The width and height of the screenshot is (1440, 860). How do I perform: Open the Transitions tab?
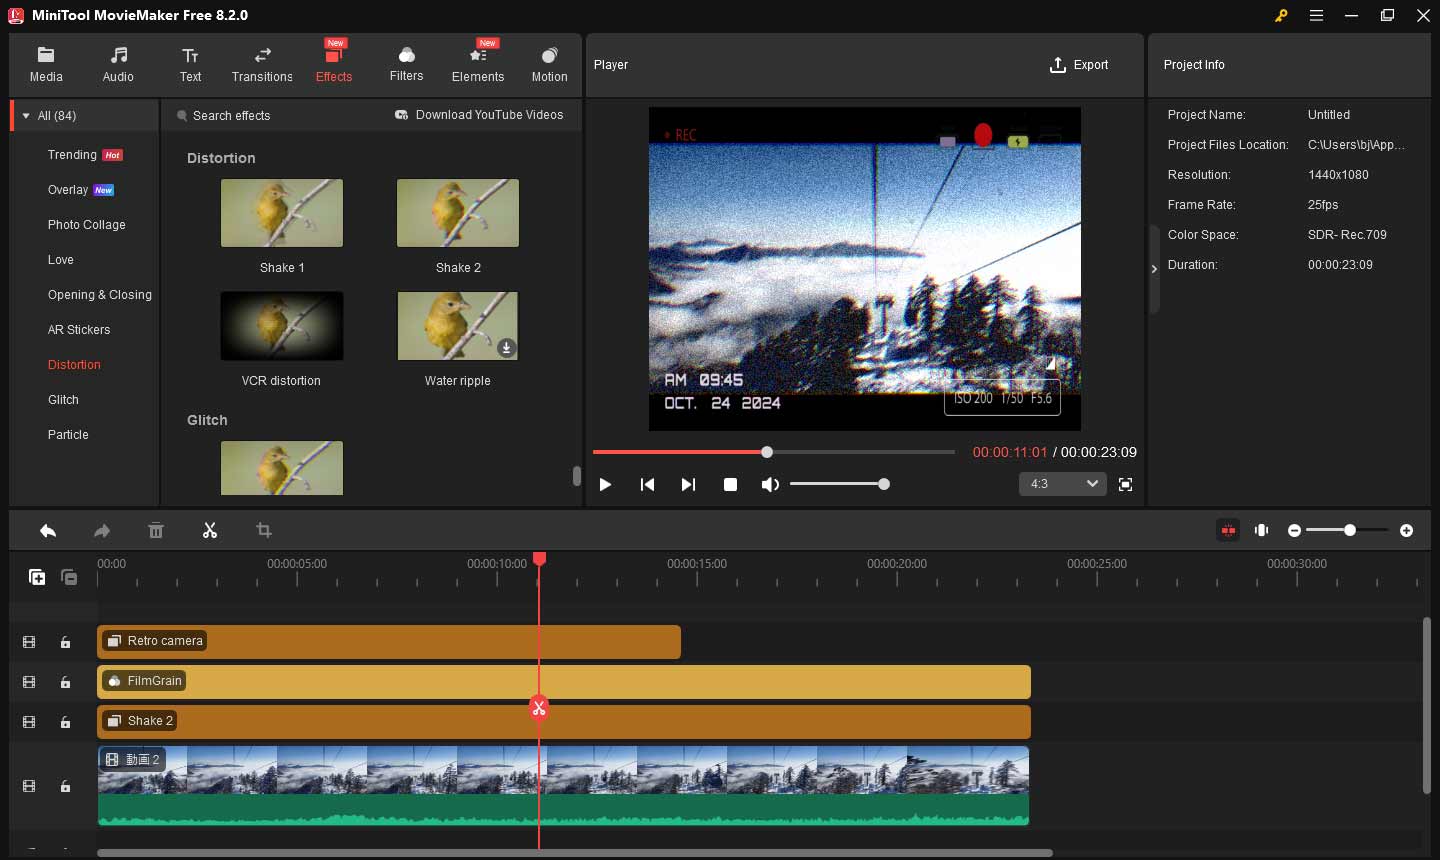pos(262,64)
